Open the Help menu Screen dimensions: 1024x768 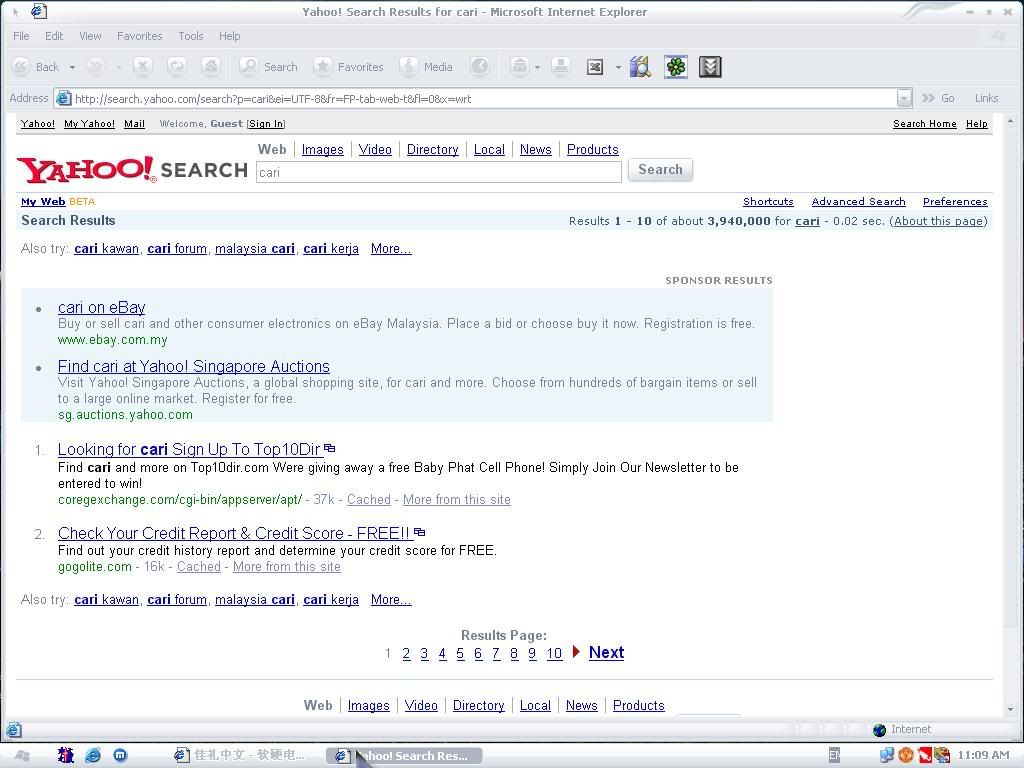(x=229, y=36)
